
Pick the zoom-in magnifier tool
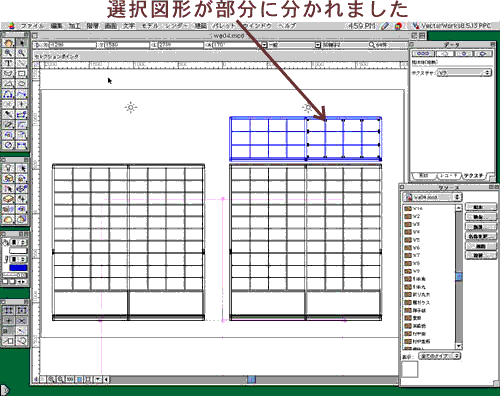click(x=8, y=53)
